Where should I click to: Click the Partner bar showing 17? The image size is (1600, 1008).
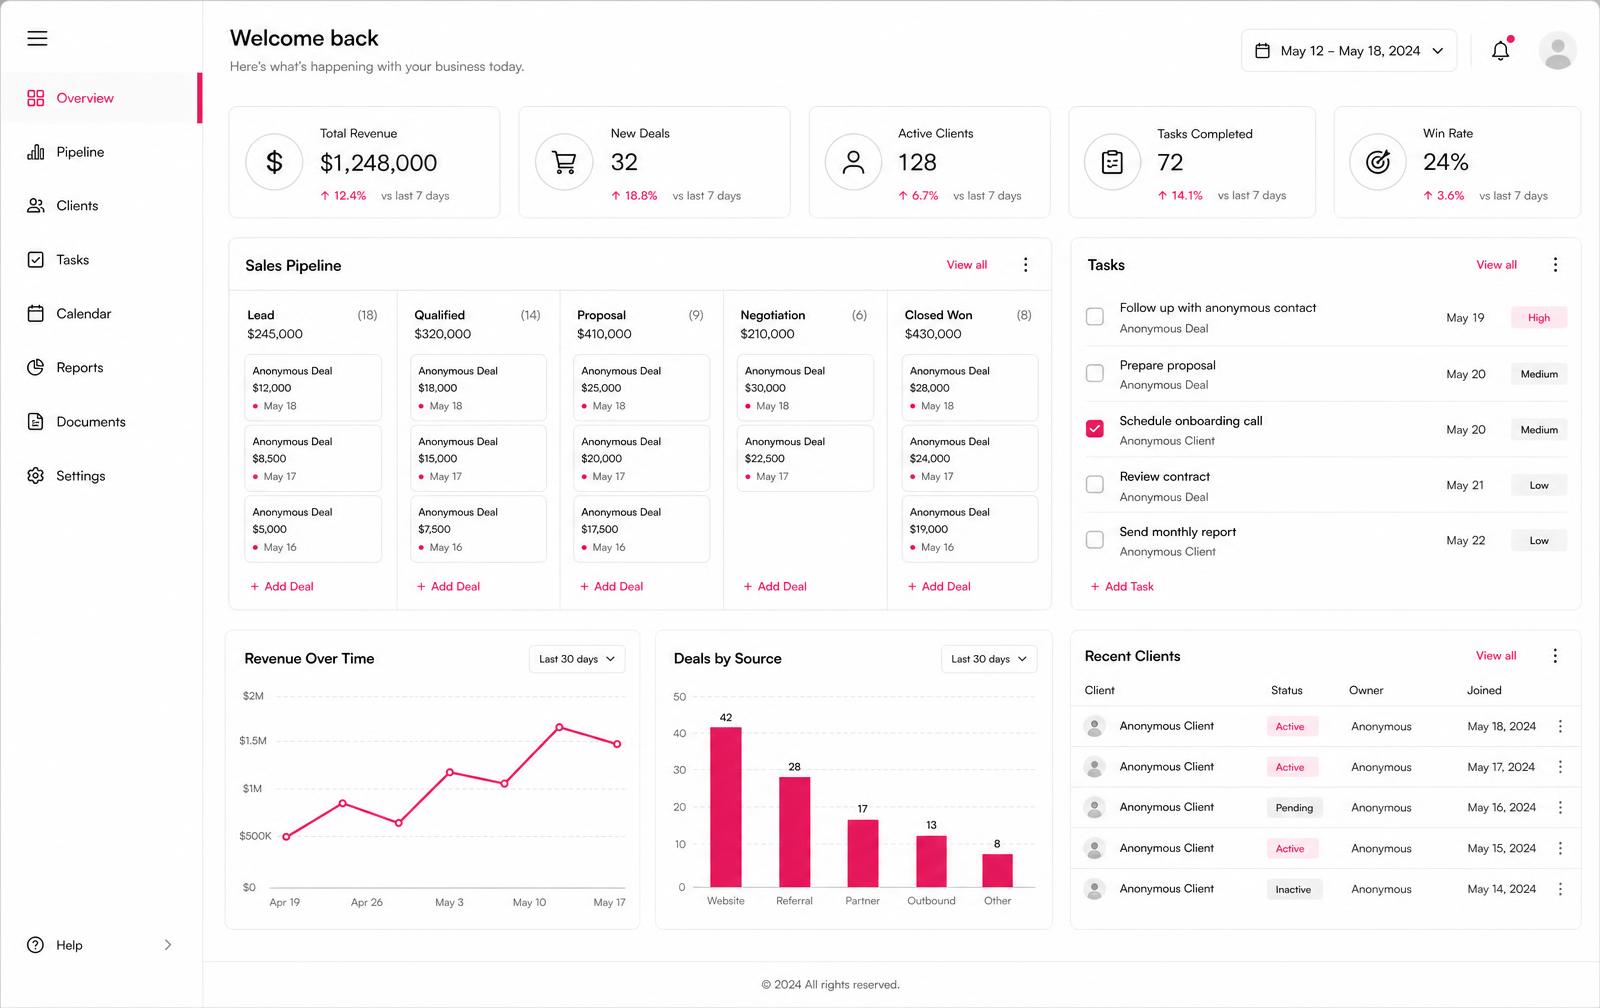coord(863,854)
